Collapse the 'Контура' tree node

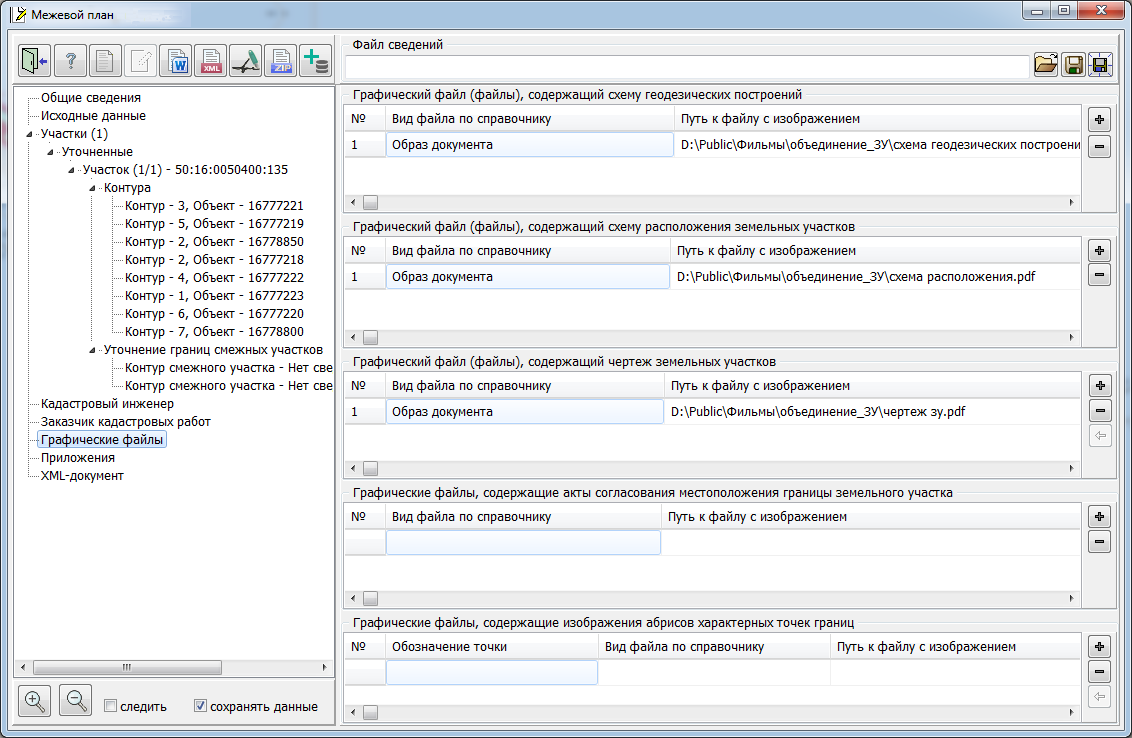point(93,188)
